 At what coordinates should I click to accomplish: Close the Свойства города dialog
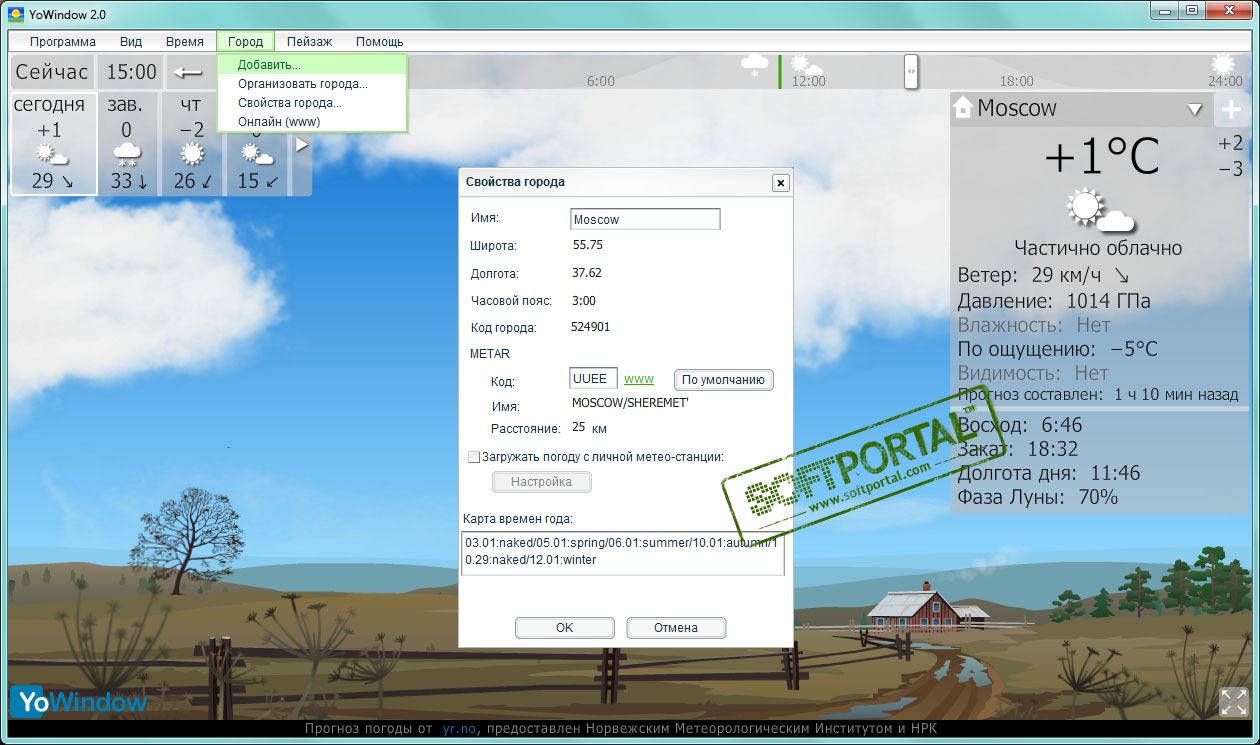780,182
